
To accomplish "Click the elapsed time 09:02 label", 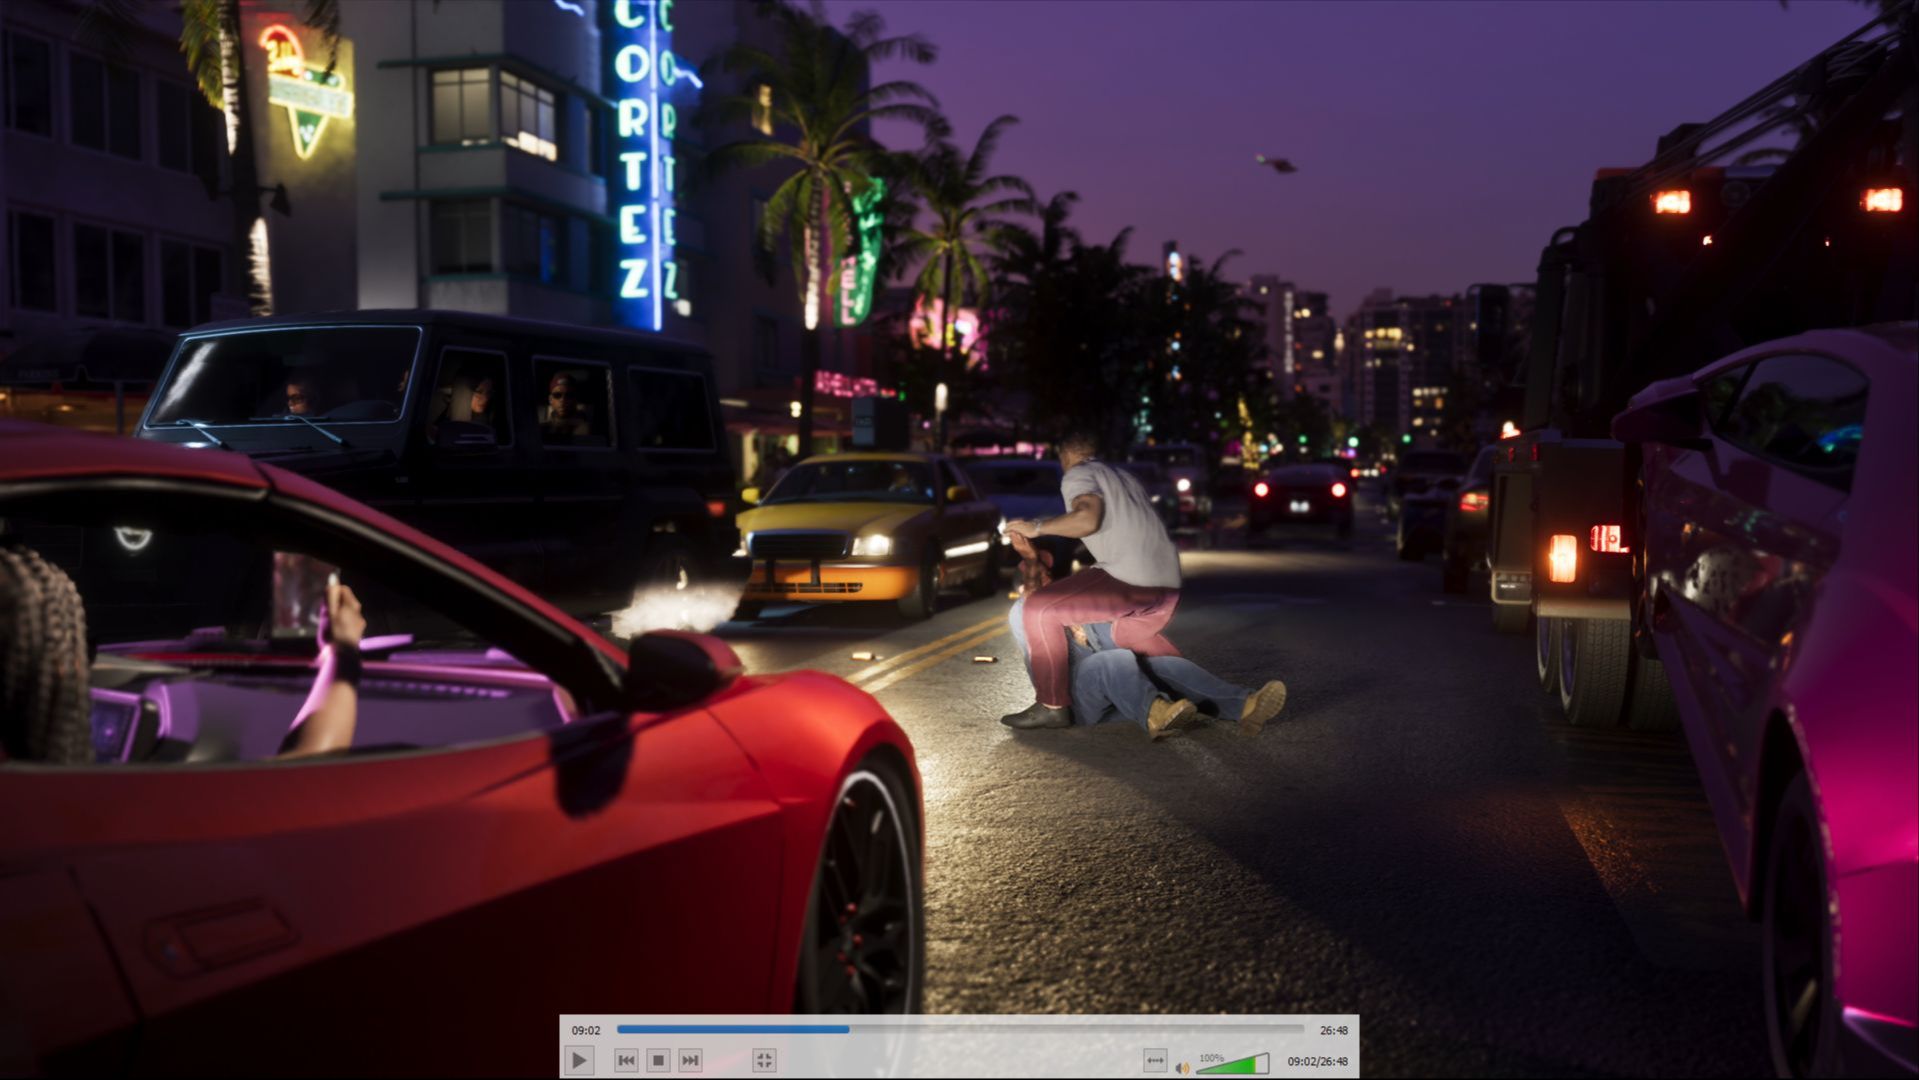I will pyautogui.click(x=586, y=1030).
